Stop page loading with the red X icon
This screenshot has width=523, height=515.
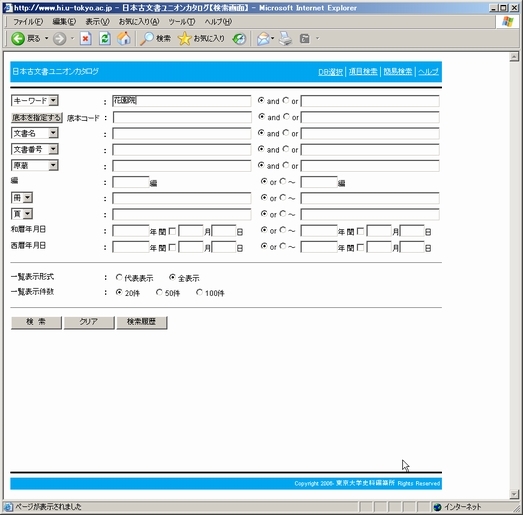[x=86, y=39]
